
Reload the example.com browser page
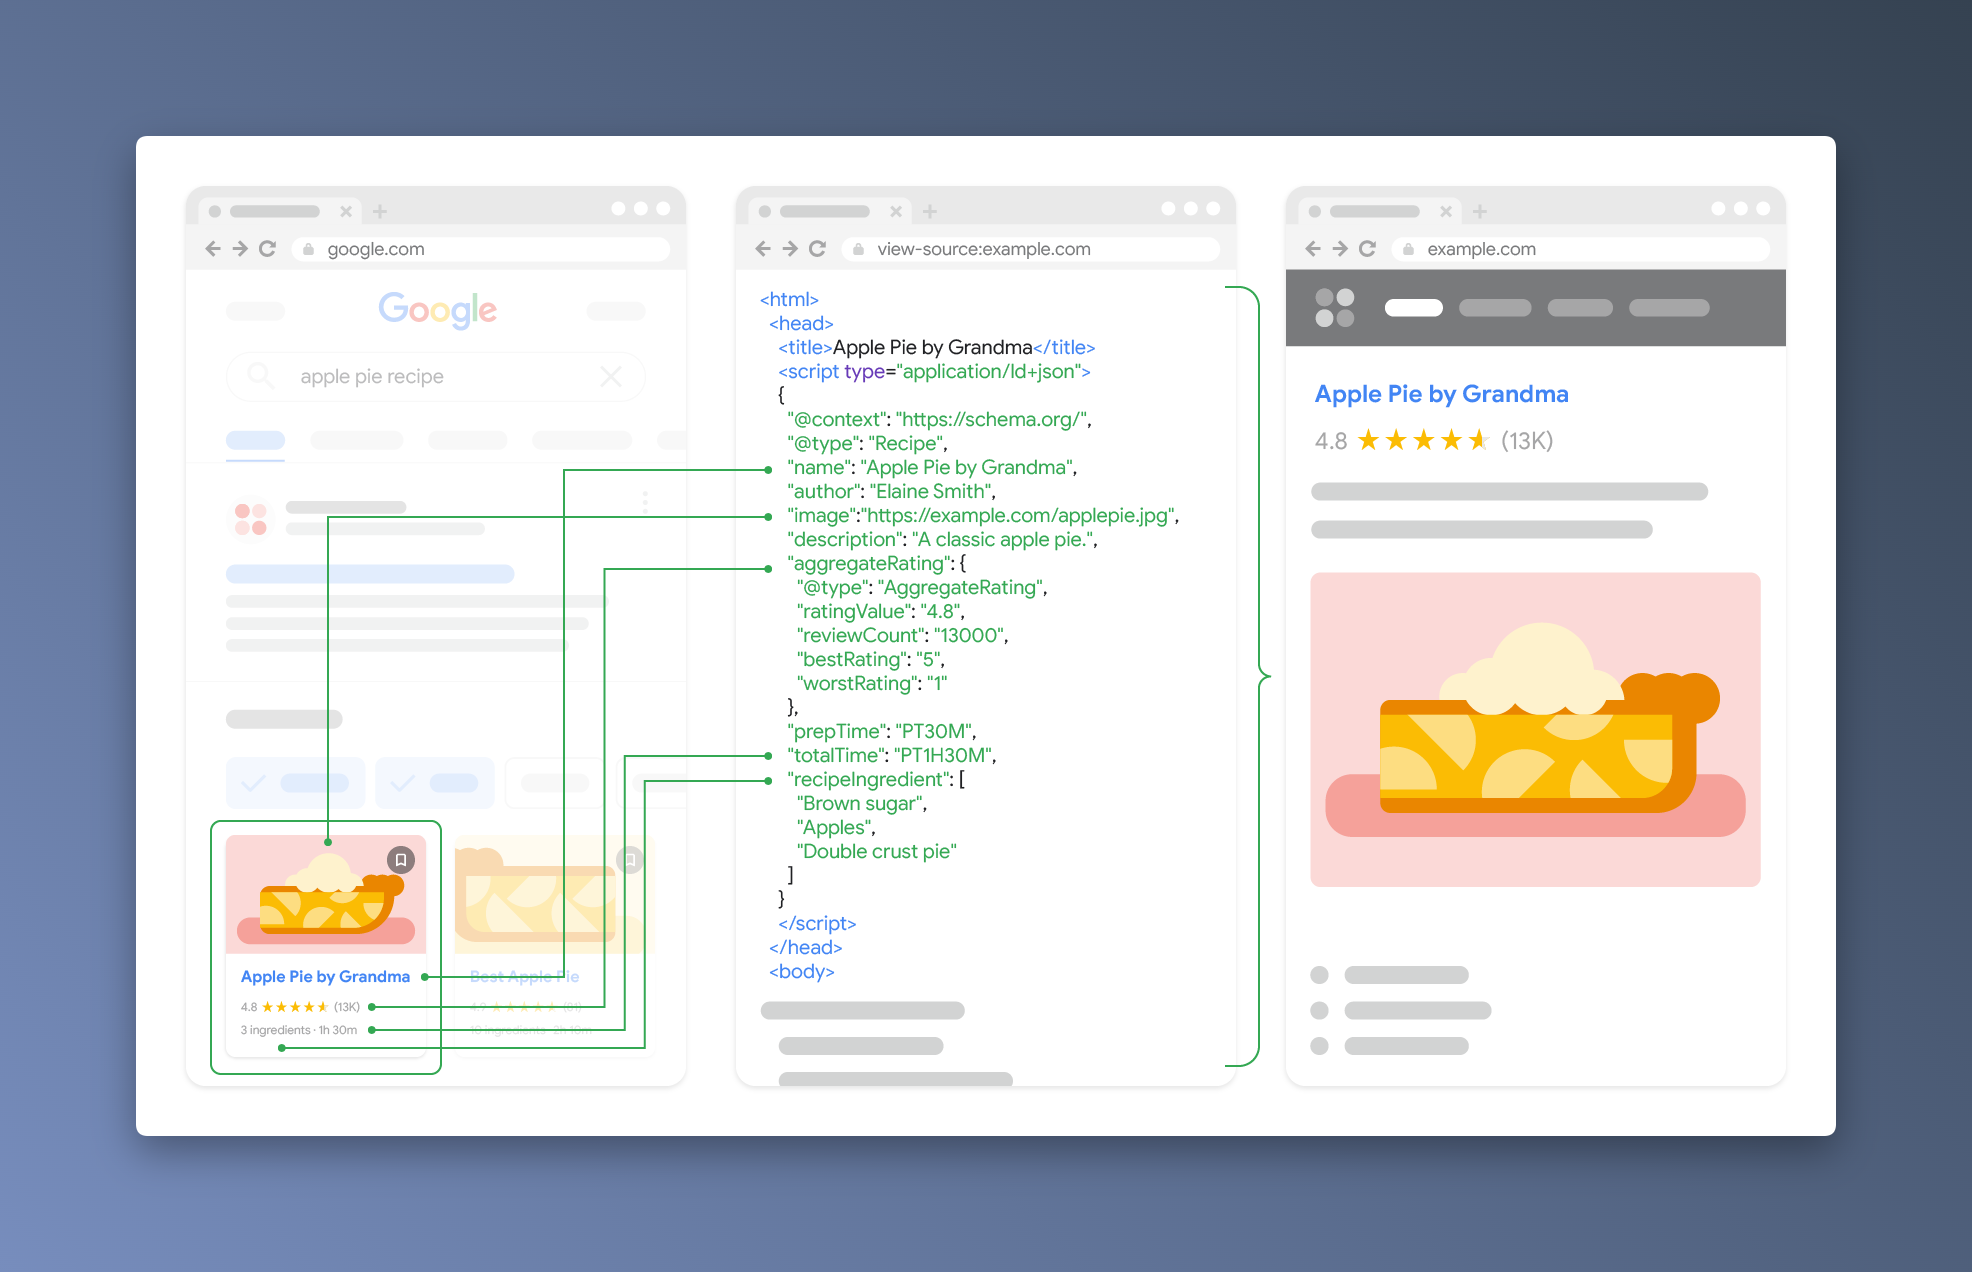tap(1367, 249)
